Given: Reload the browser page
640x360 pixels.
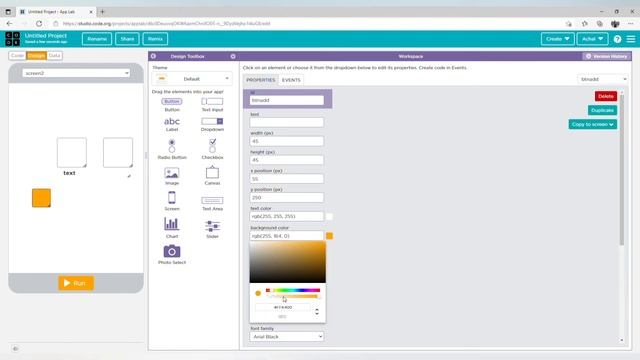Looking at the screenshot, I should pyautogui.click(x=39, y=24).
